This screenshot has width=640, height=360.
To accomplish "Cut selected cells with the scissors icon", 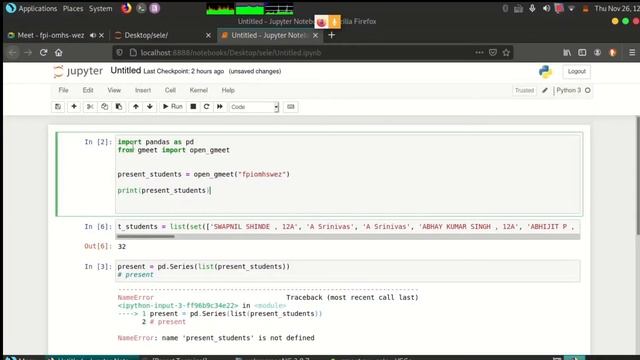I will [90, 107].
